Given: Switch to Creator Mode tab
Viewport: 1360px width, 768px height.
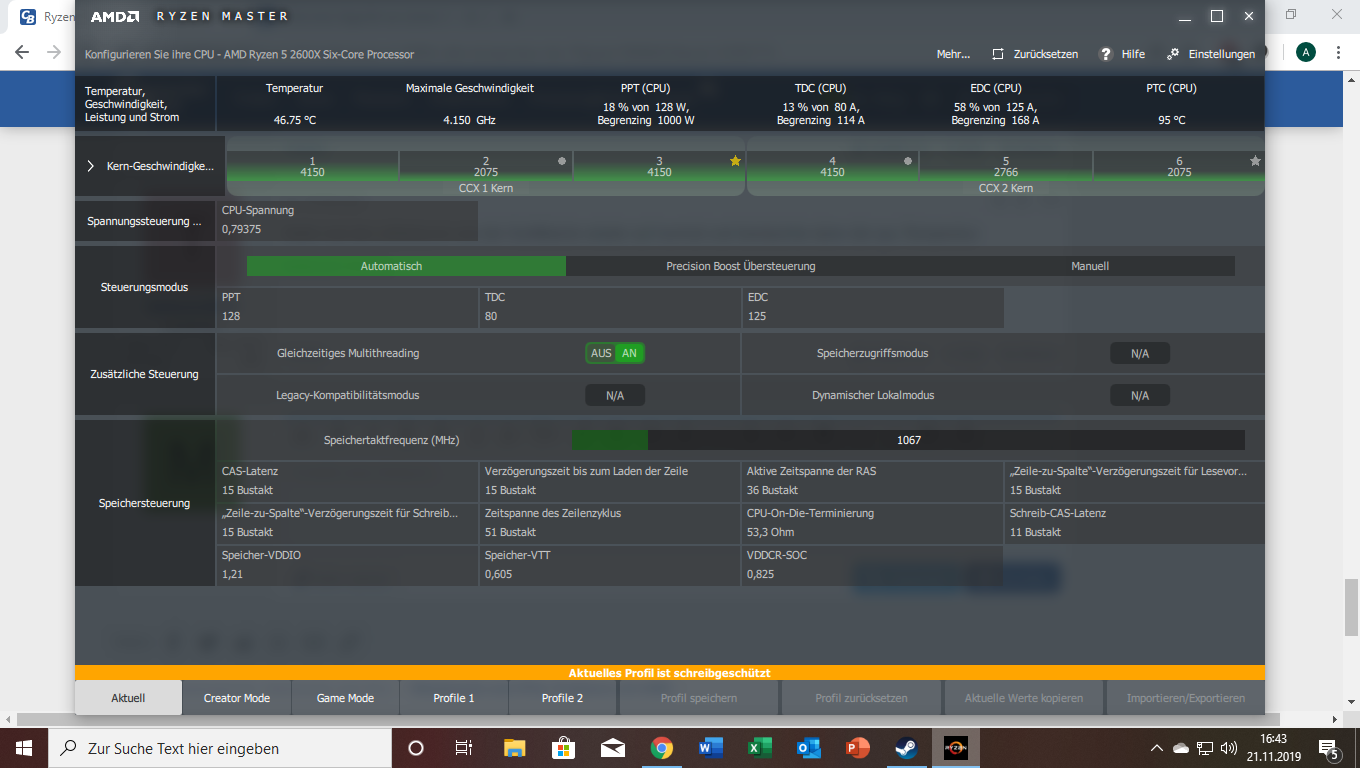Looking at the screenshot, I should (x=237, y=698).
